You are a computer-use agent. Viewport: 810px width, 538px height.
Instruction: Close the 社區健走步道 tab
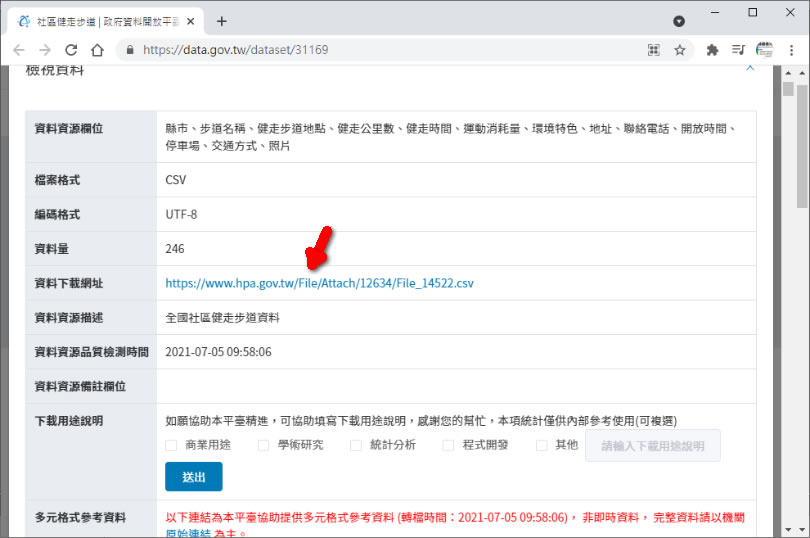191,21
